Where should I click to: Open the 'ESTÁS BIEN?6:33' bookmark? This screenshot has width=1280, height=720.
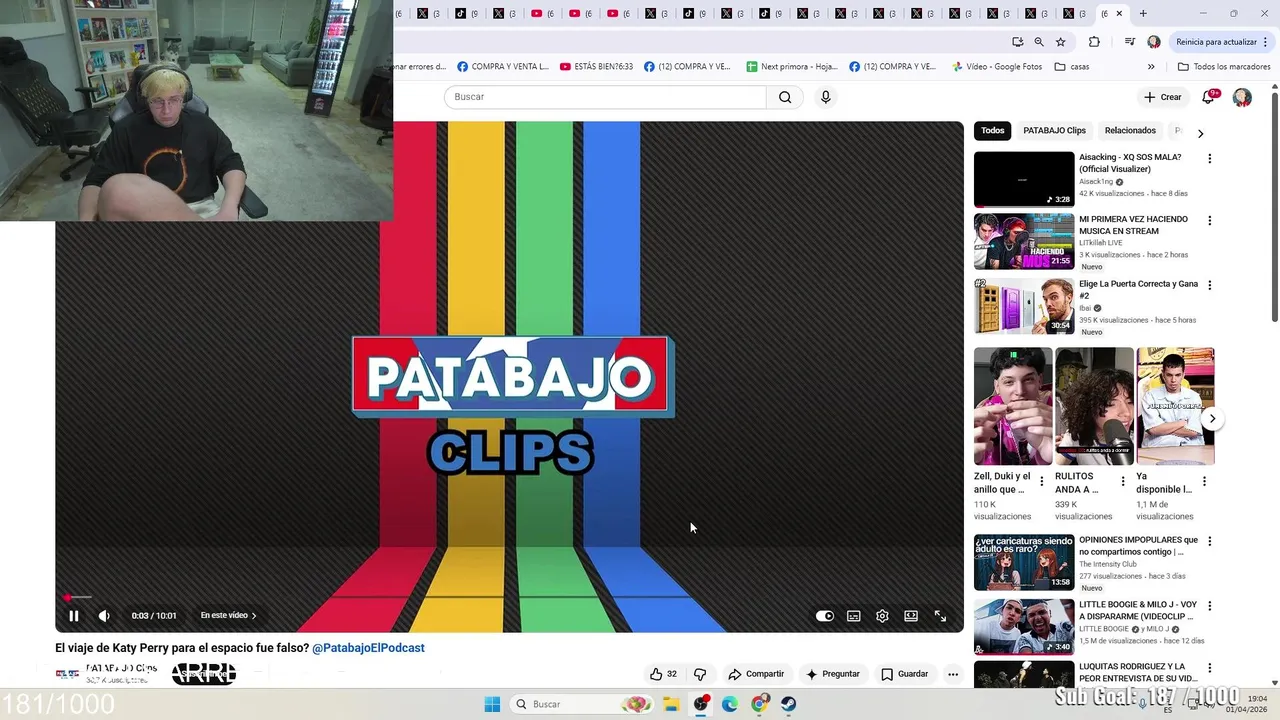click(x=596, y=67)
